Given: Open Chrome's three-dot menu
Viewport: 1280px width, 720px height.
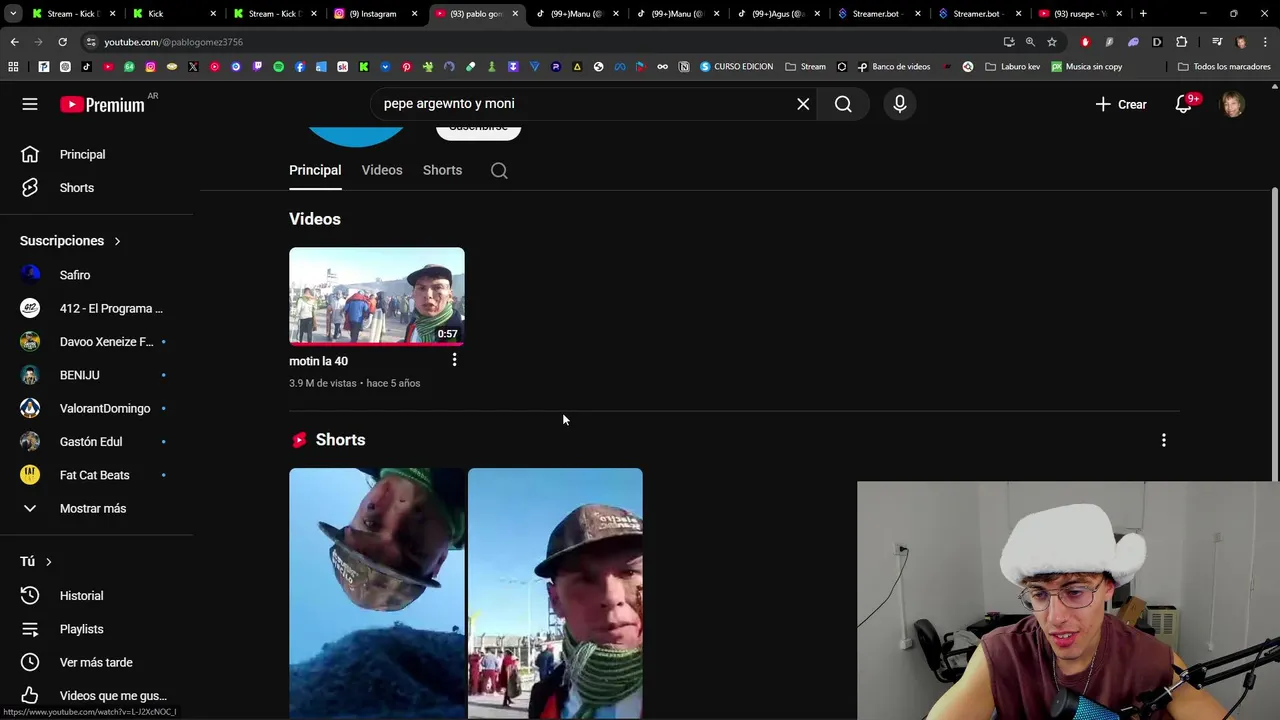Looking at the screenshot, I should pyautogui.click(x=1265, y=42).
